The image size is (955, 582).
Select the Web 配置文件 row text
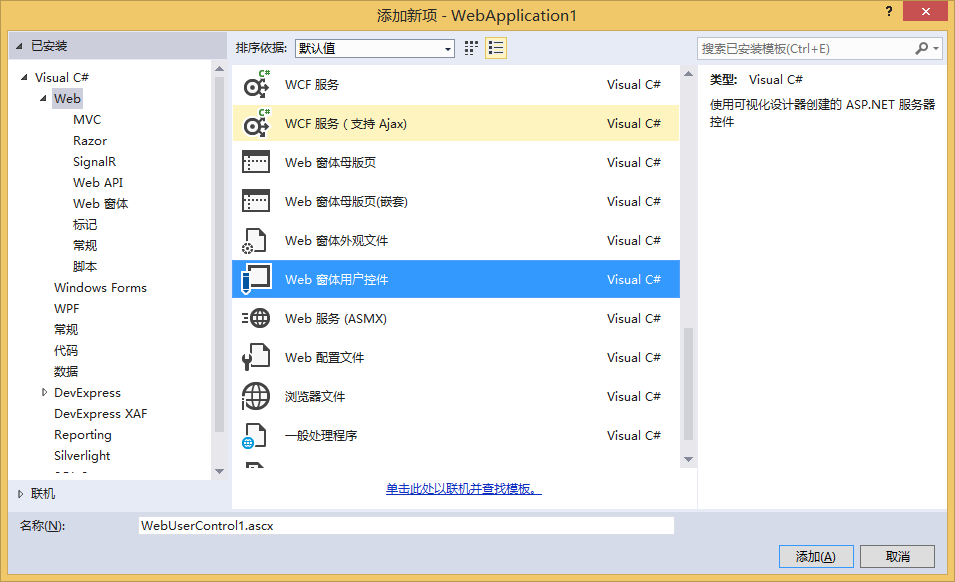click(325, 357)
